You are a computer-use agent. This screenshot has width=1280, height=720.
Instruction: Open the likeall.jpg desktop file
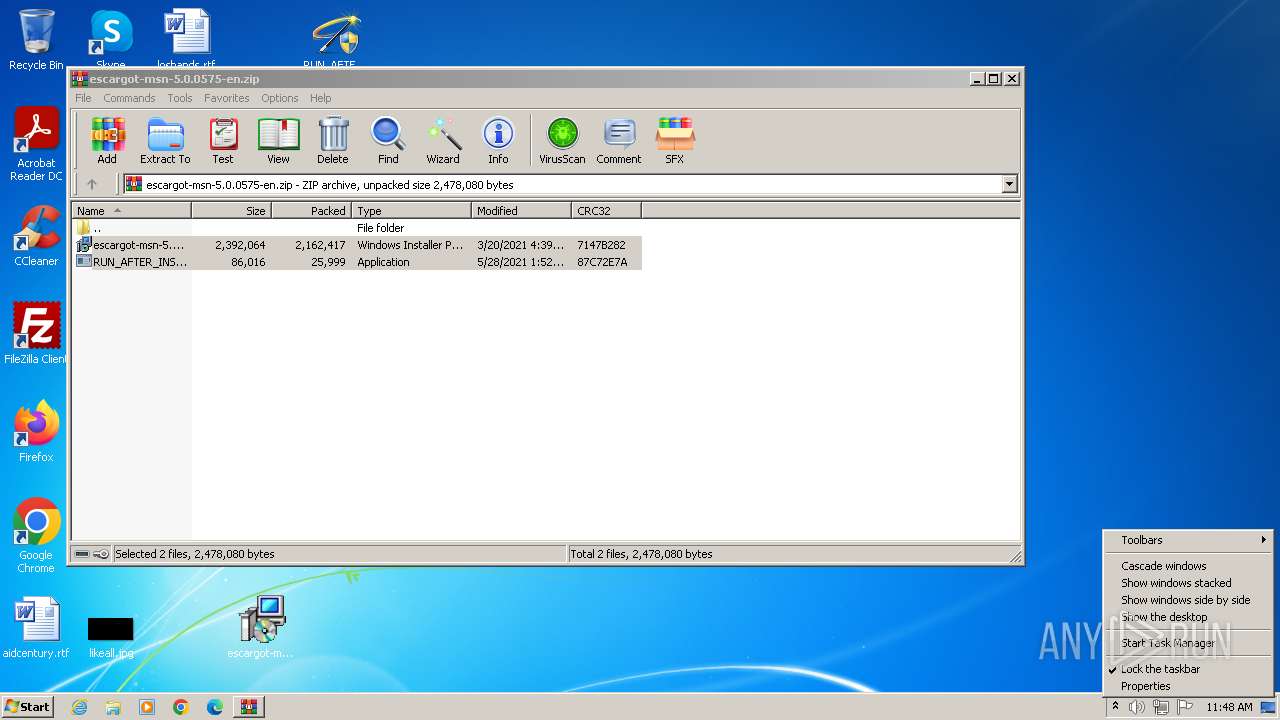coord(110,636)
